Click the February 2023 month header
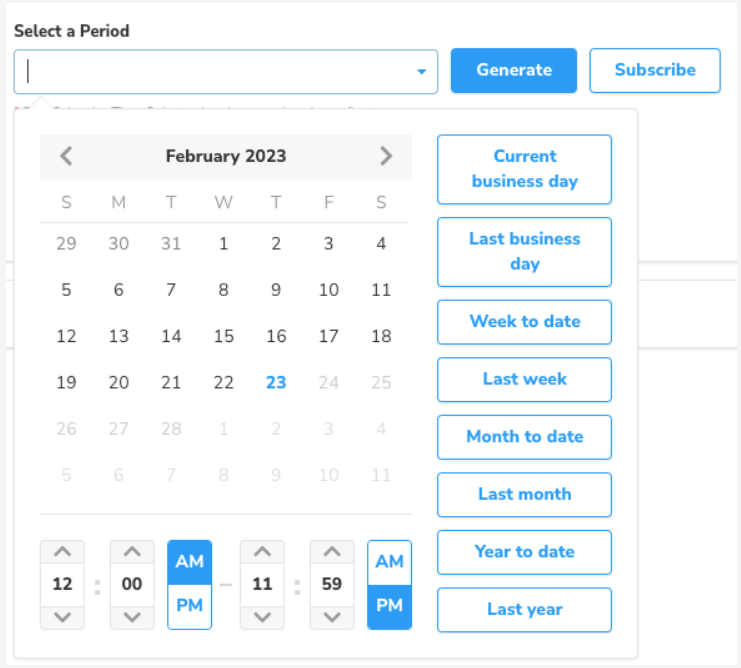741x668 pixels. pos(226,156)
